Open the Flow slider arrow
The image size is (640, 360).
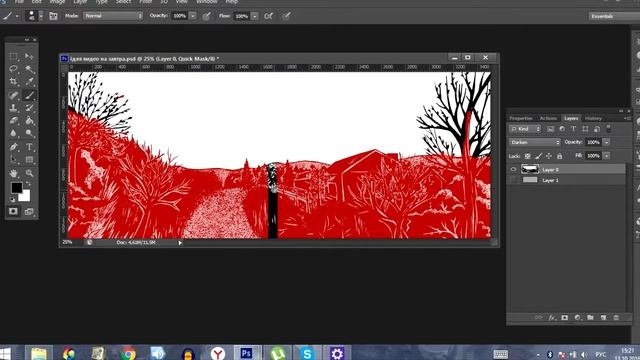[x=254, y=16]
